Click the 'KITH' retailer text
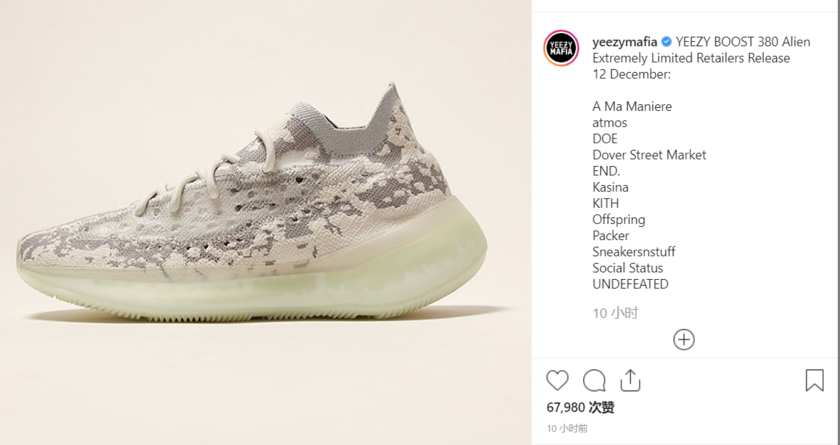840x445 pixels. pos(605,203)
